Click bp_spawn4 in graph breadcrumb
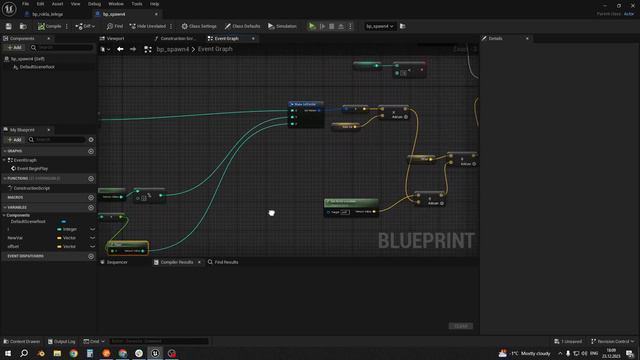 tap(173, 49)
